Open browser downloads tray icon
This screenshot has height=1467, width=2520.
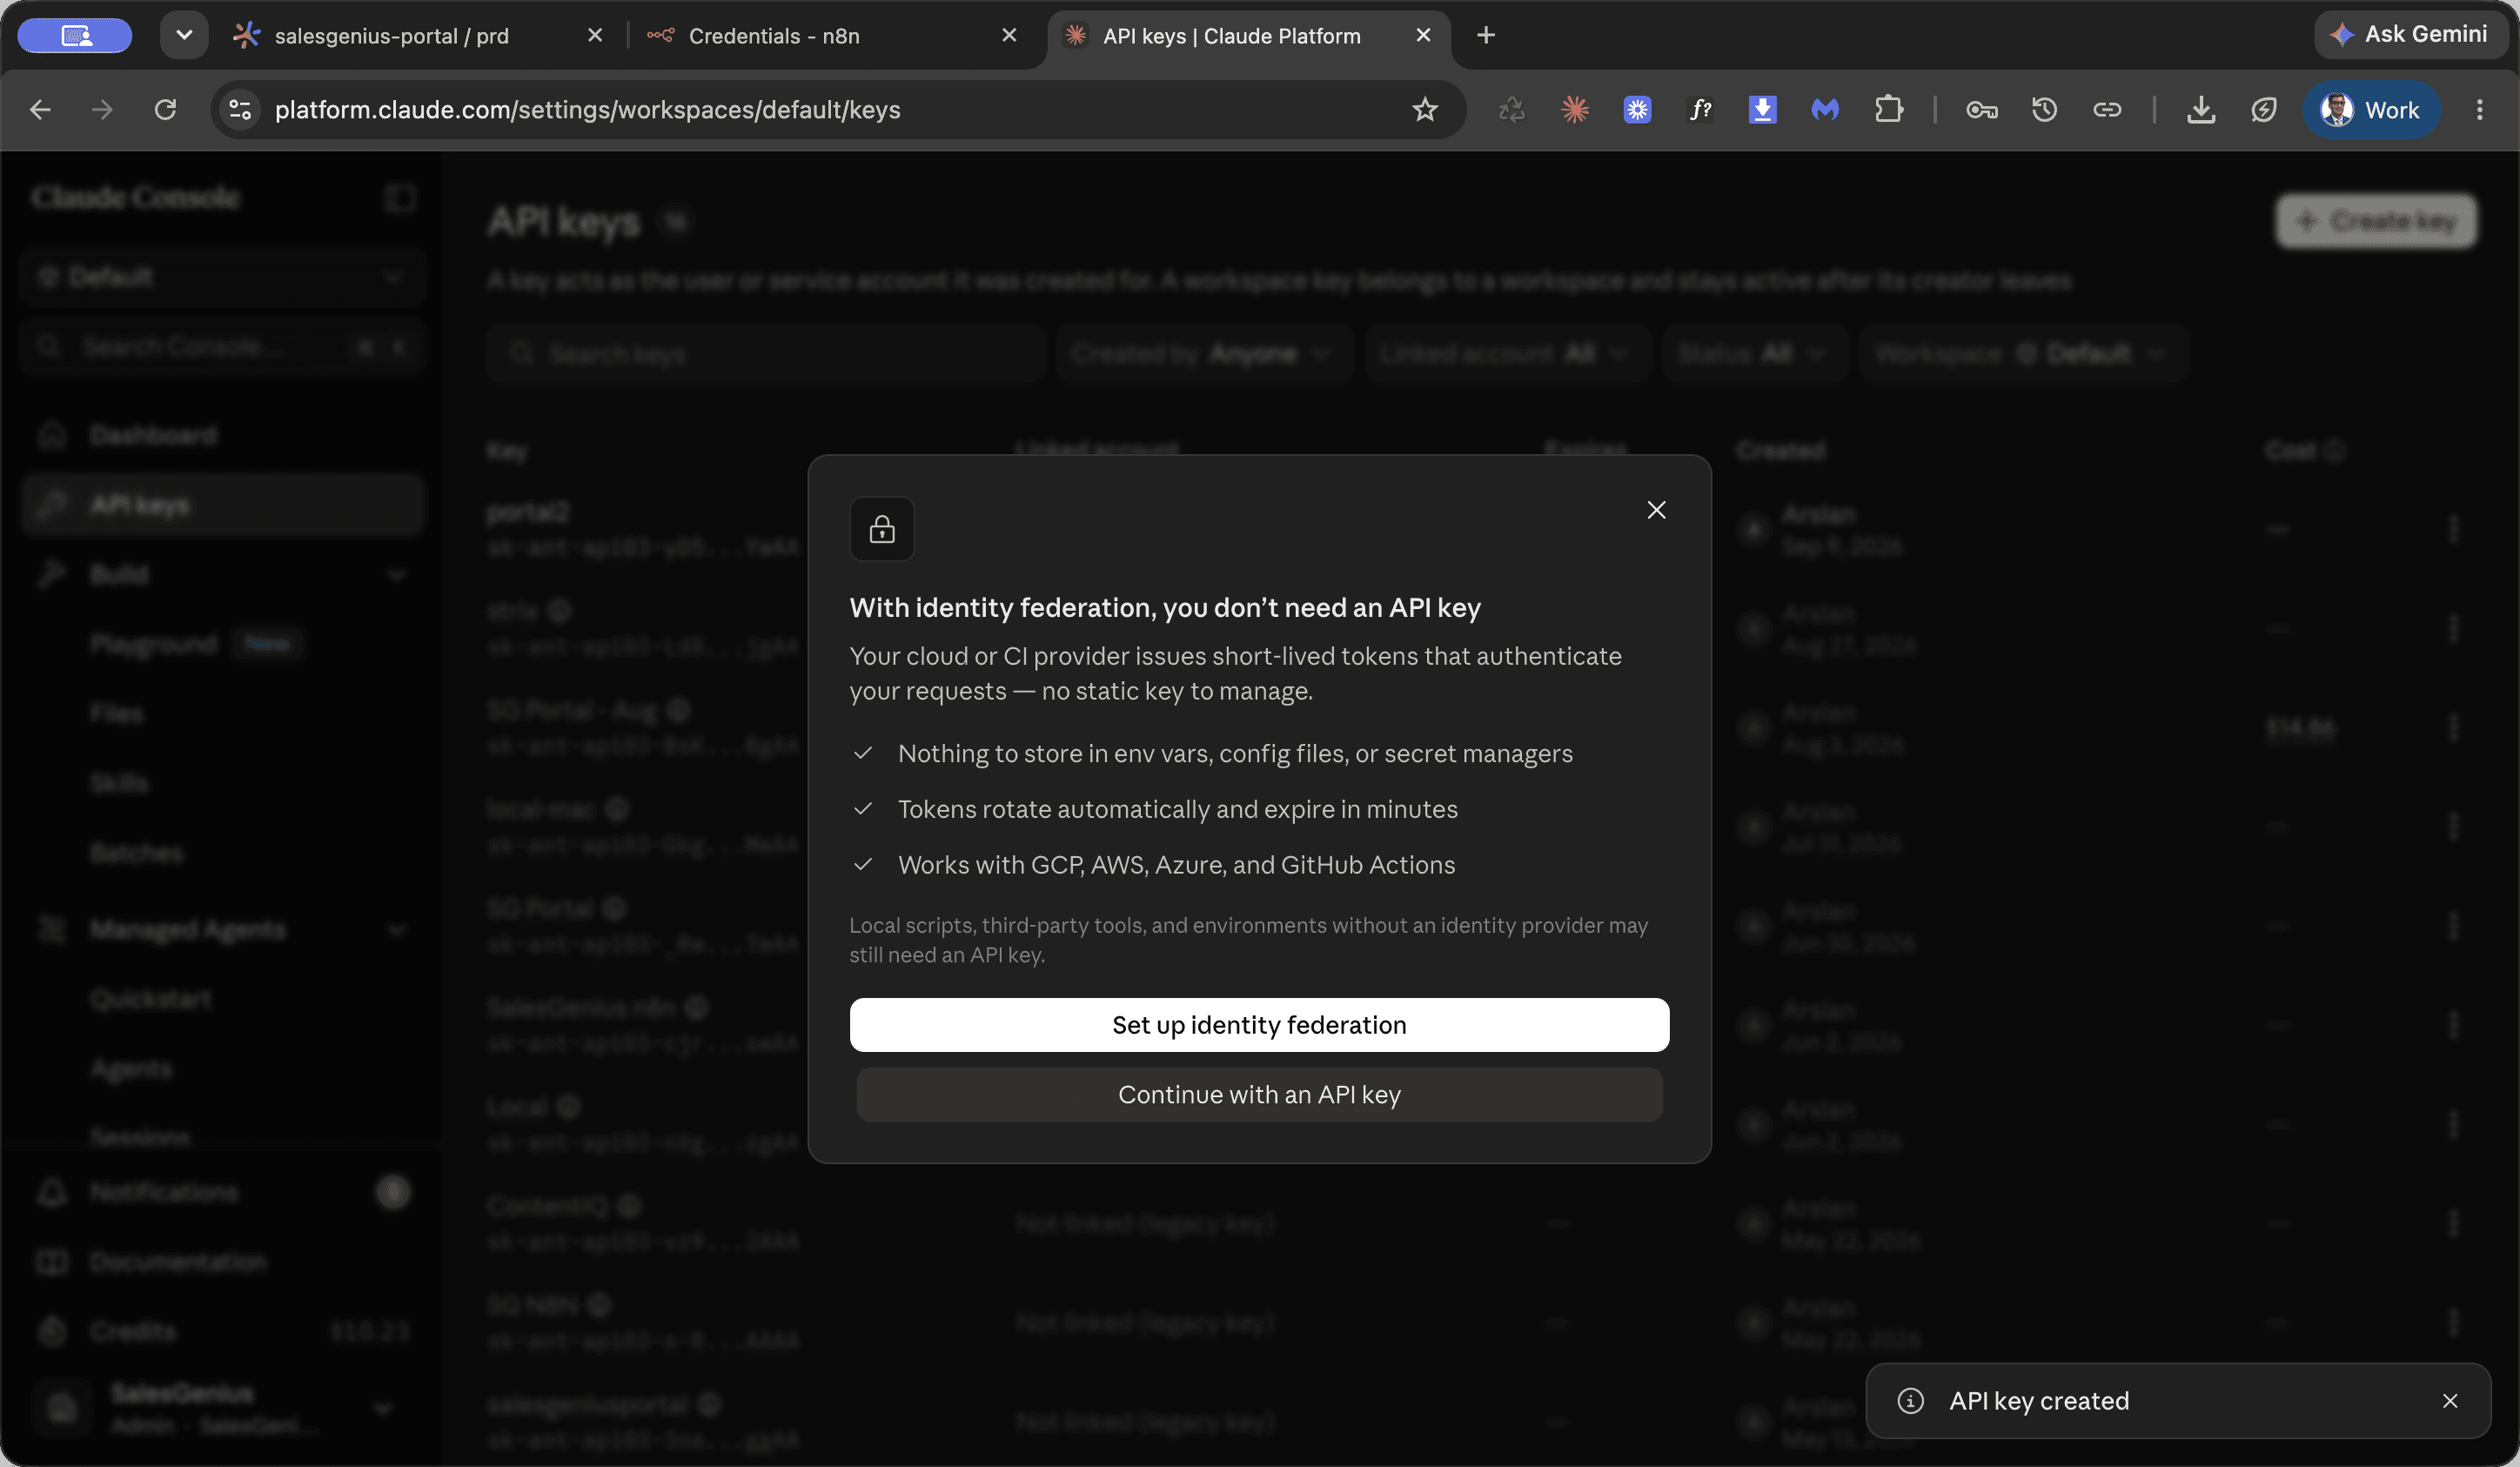pyautogui.click(x=2201, y=110)
